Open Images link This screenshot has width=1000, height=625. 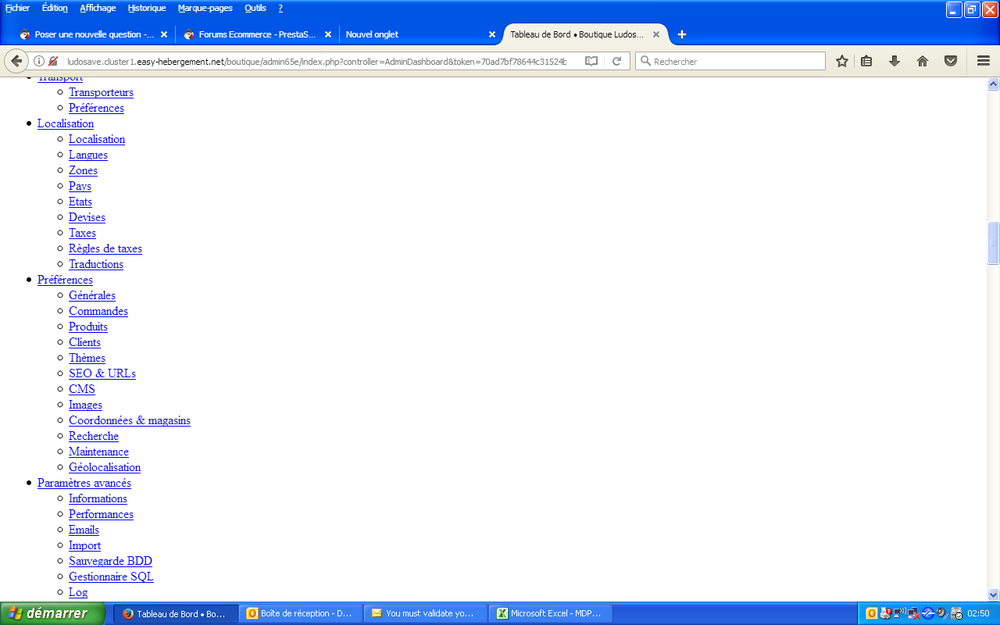point(85,405)
